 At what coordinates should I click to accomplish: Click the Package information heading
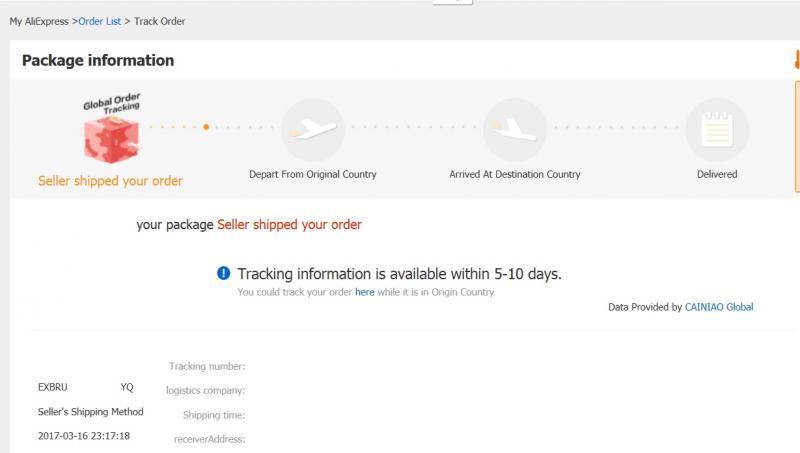98,60
